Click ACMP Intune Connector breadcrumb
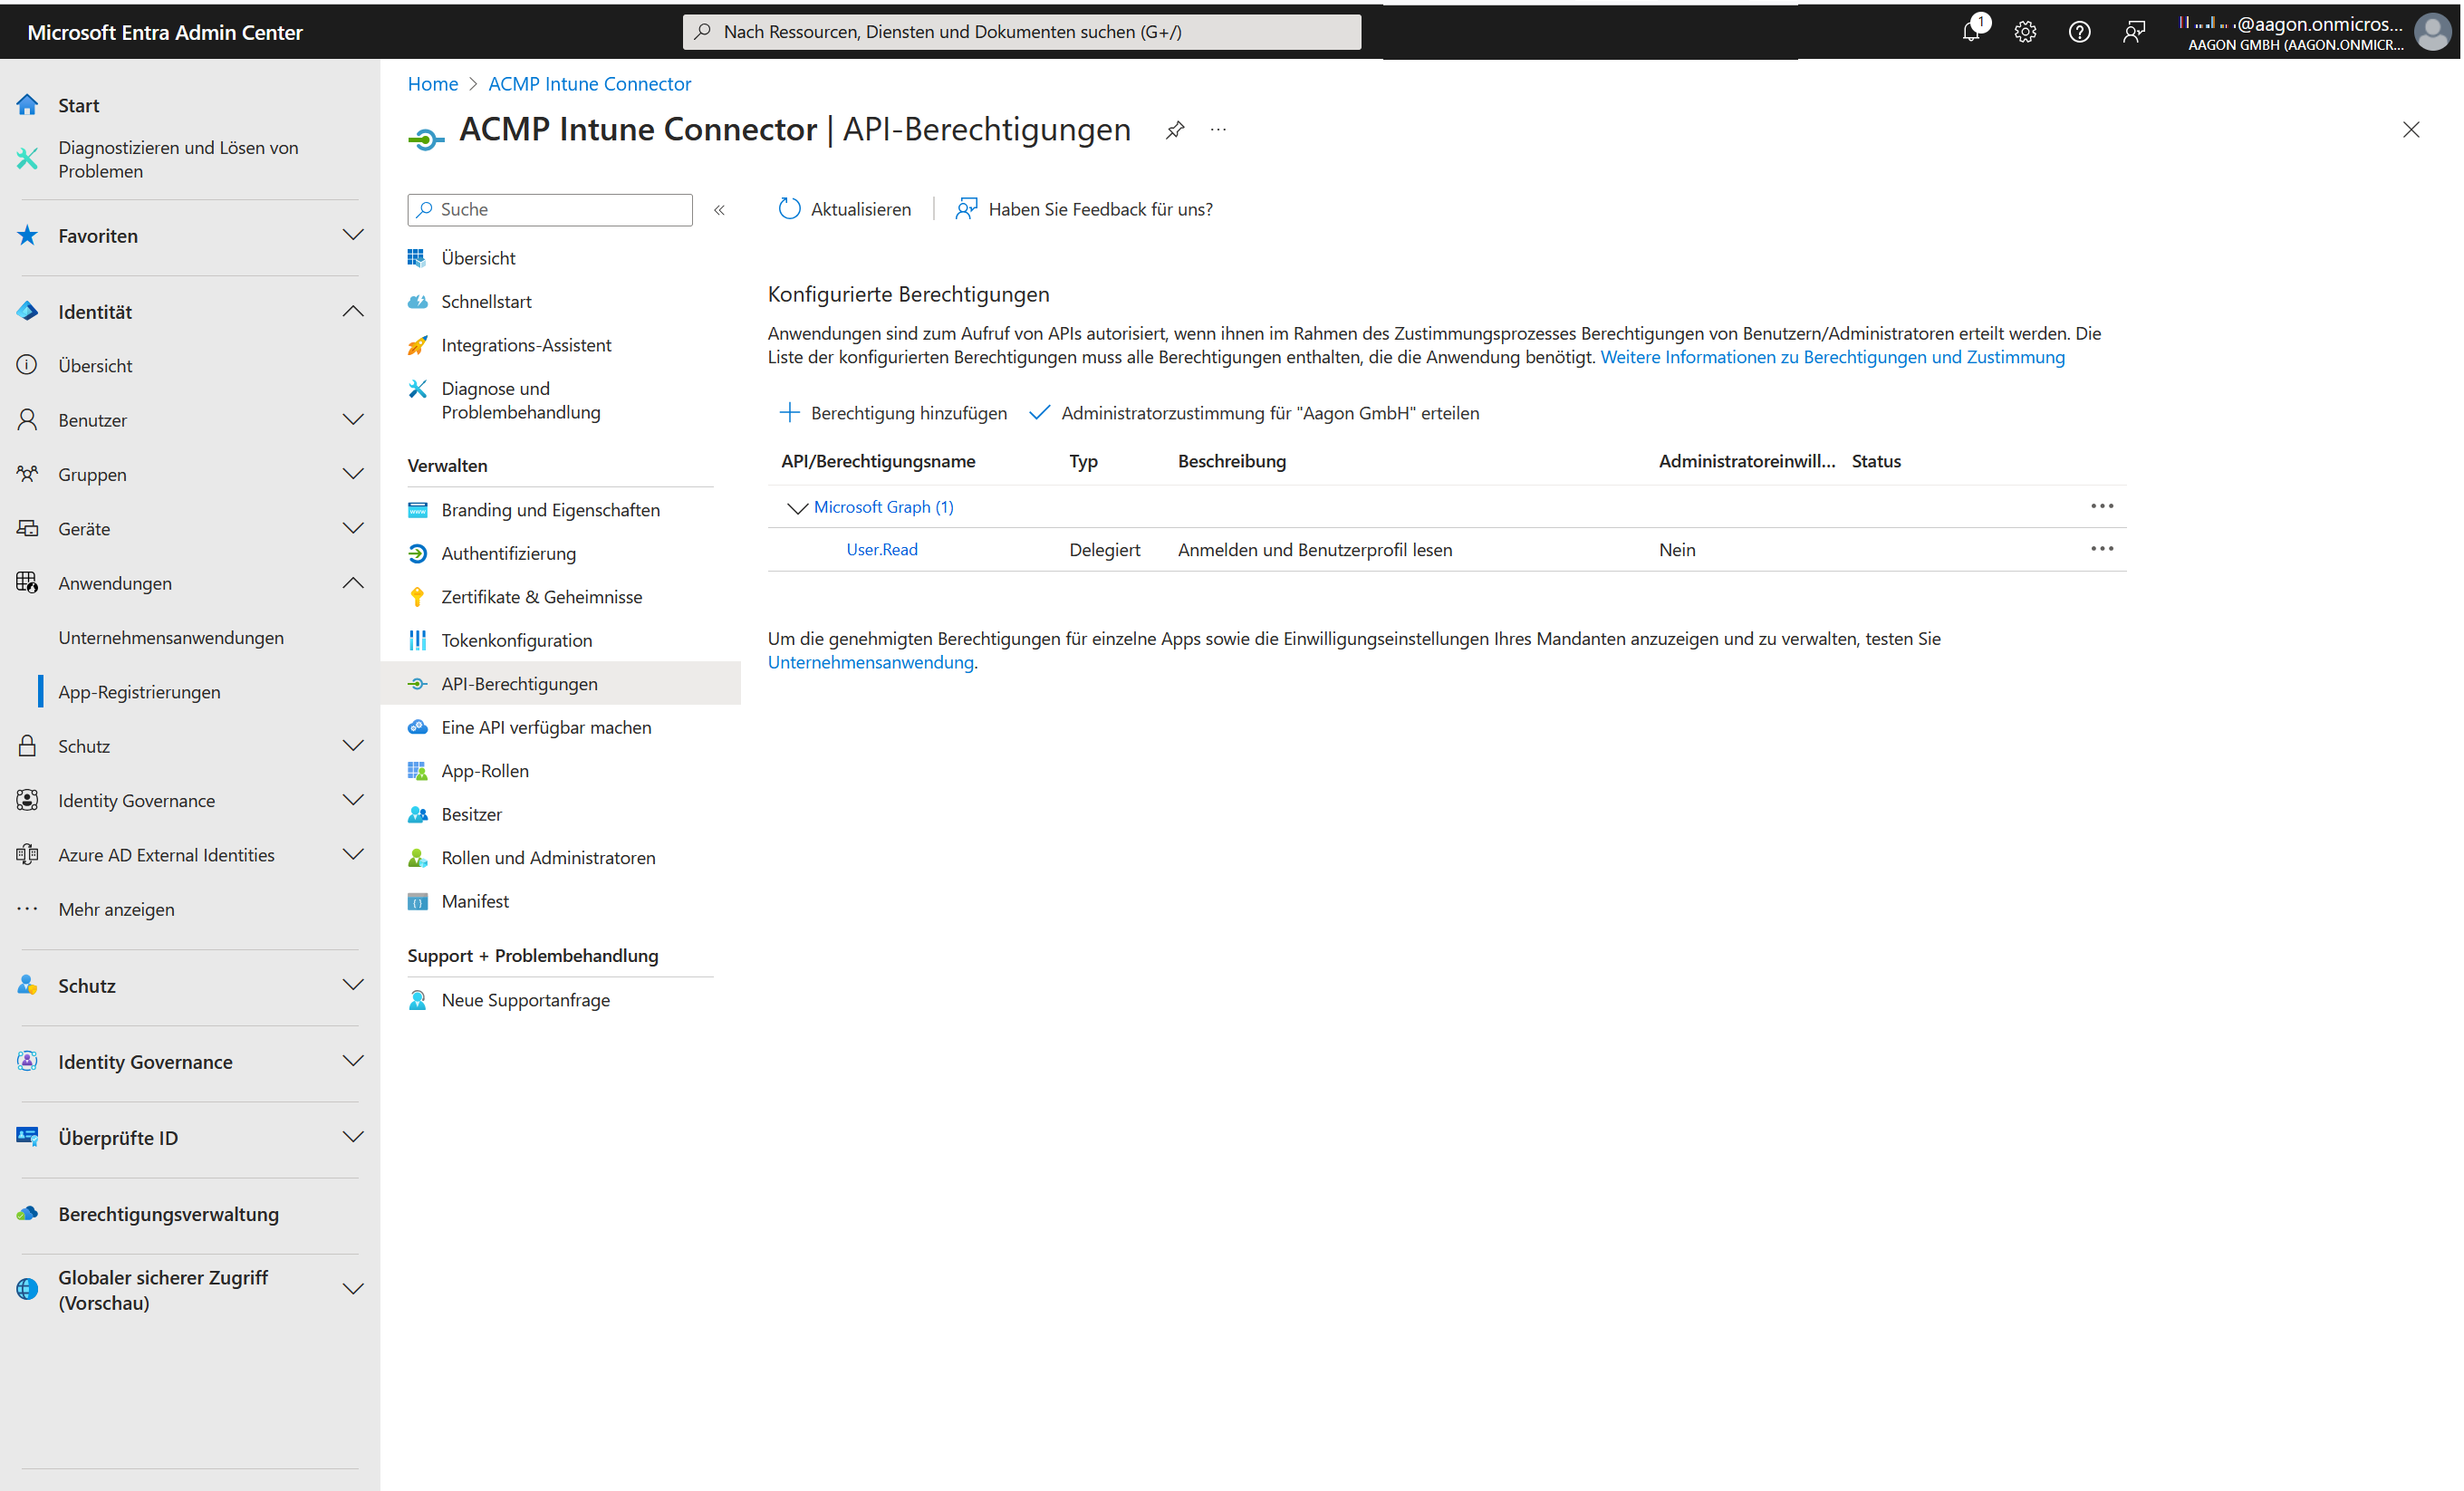The height and width of the screenshot is (1491, 2464). [589, 84]
